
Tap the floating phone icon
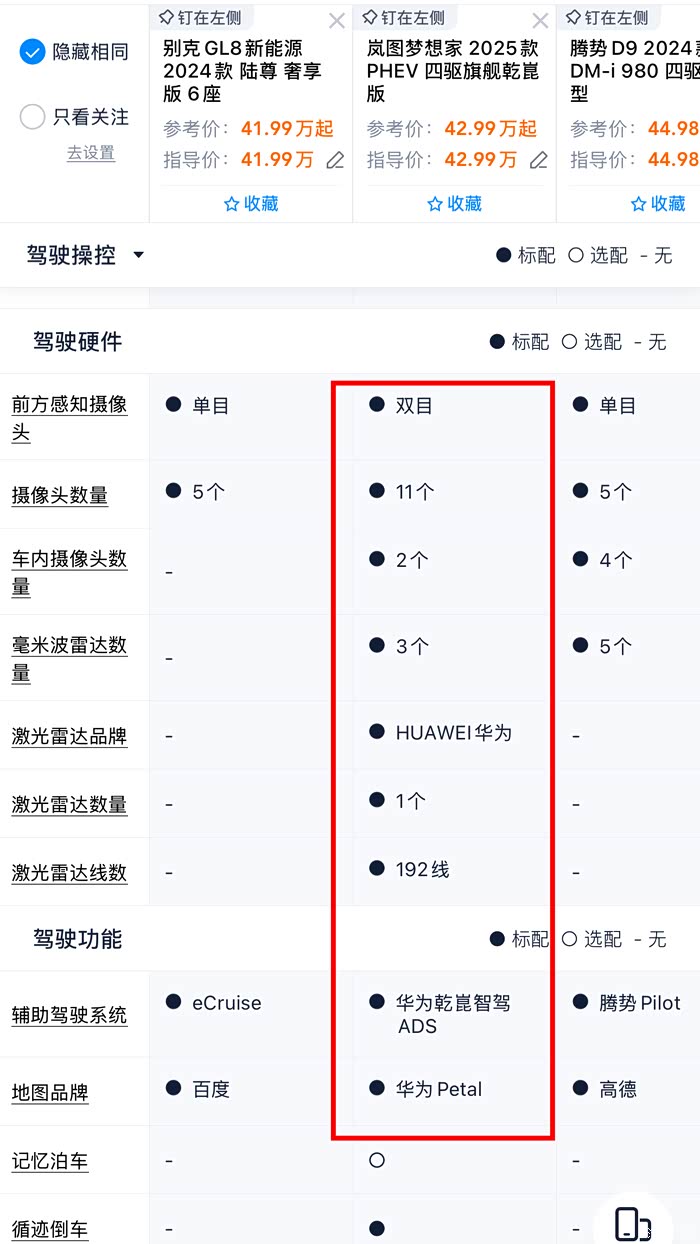coord(632,1224)
